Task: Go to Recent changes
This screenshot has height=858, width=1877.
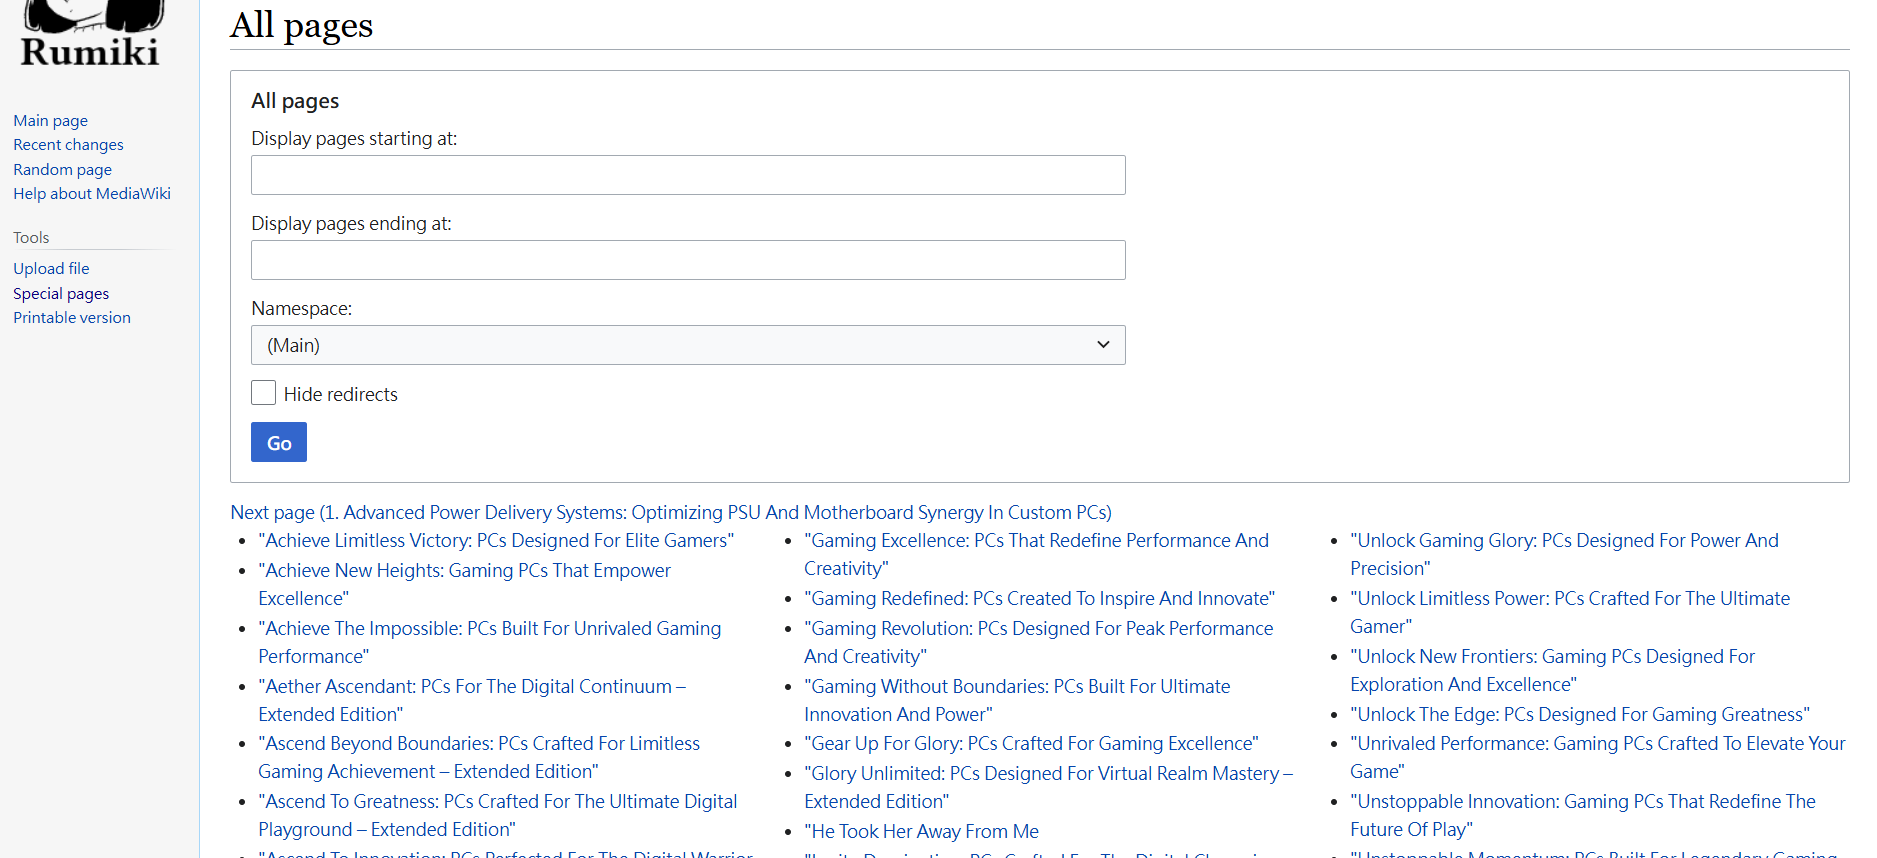Action: [x=68, y=145]
